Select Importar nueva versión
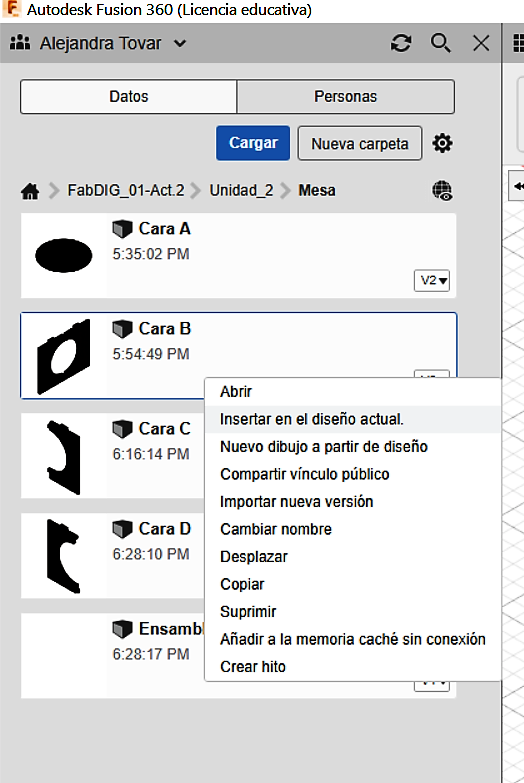 (x=353, y=502)
